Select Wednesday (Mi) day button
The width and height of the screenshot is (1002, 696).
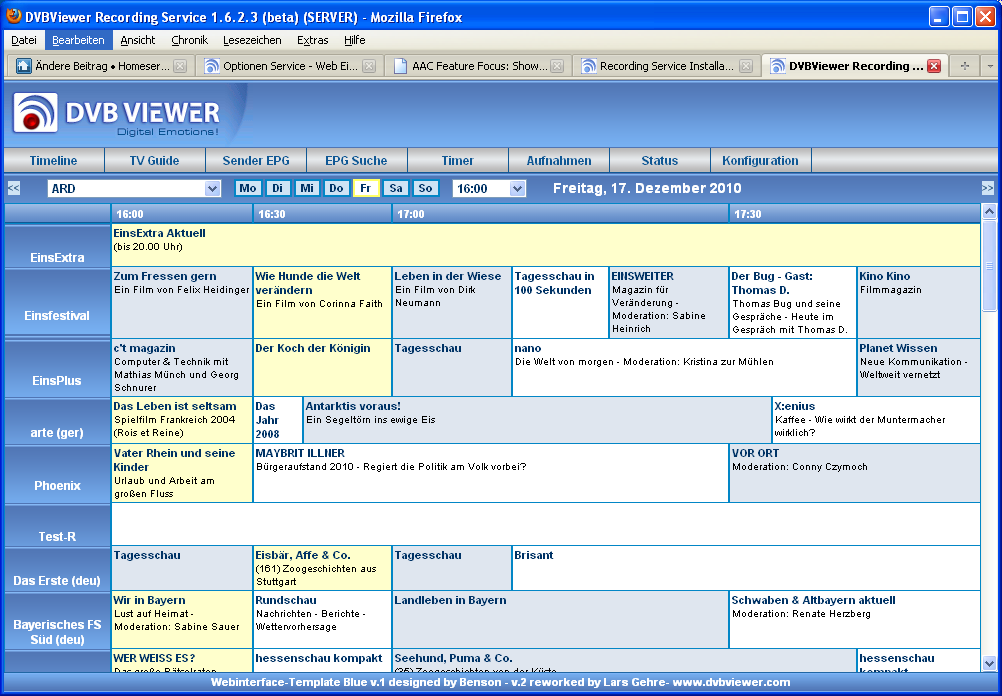(307, 189)
